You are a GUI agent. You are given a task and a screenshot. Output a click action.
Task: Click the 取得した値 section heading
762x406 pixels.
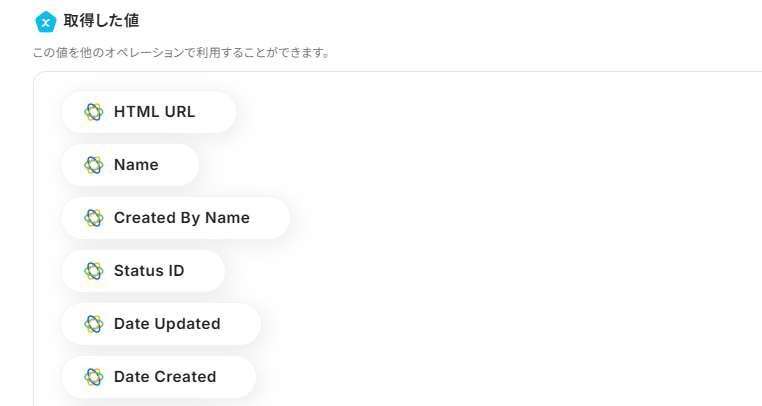[102, 20]
